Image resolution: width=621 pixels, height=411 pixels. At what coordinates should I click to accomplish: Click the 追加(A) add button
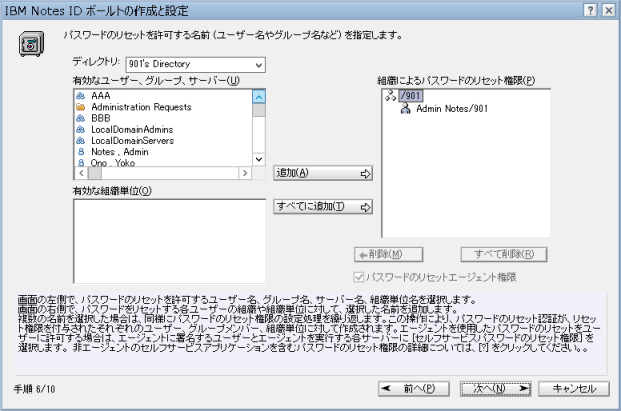click(x=323, y=173)
